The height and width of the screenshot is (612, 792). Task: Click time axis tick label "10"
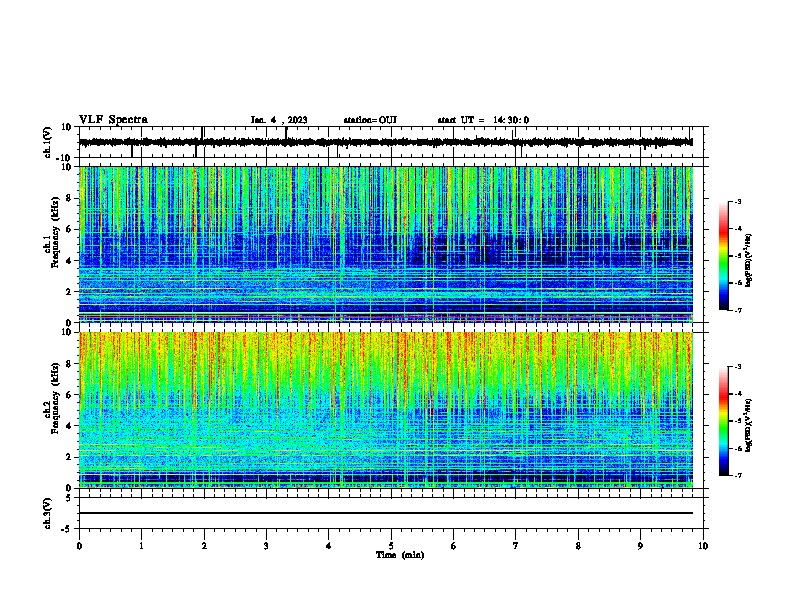tap(703, 546)
